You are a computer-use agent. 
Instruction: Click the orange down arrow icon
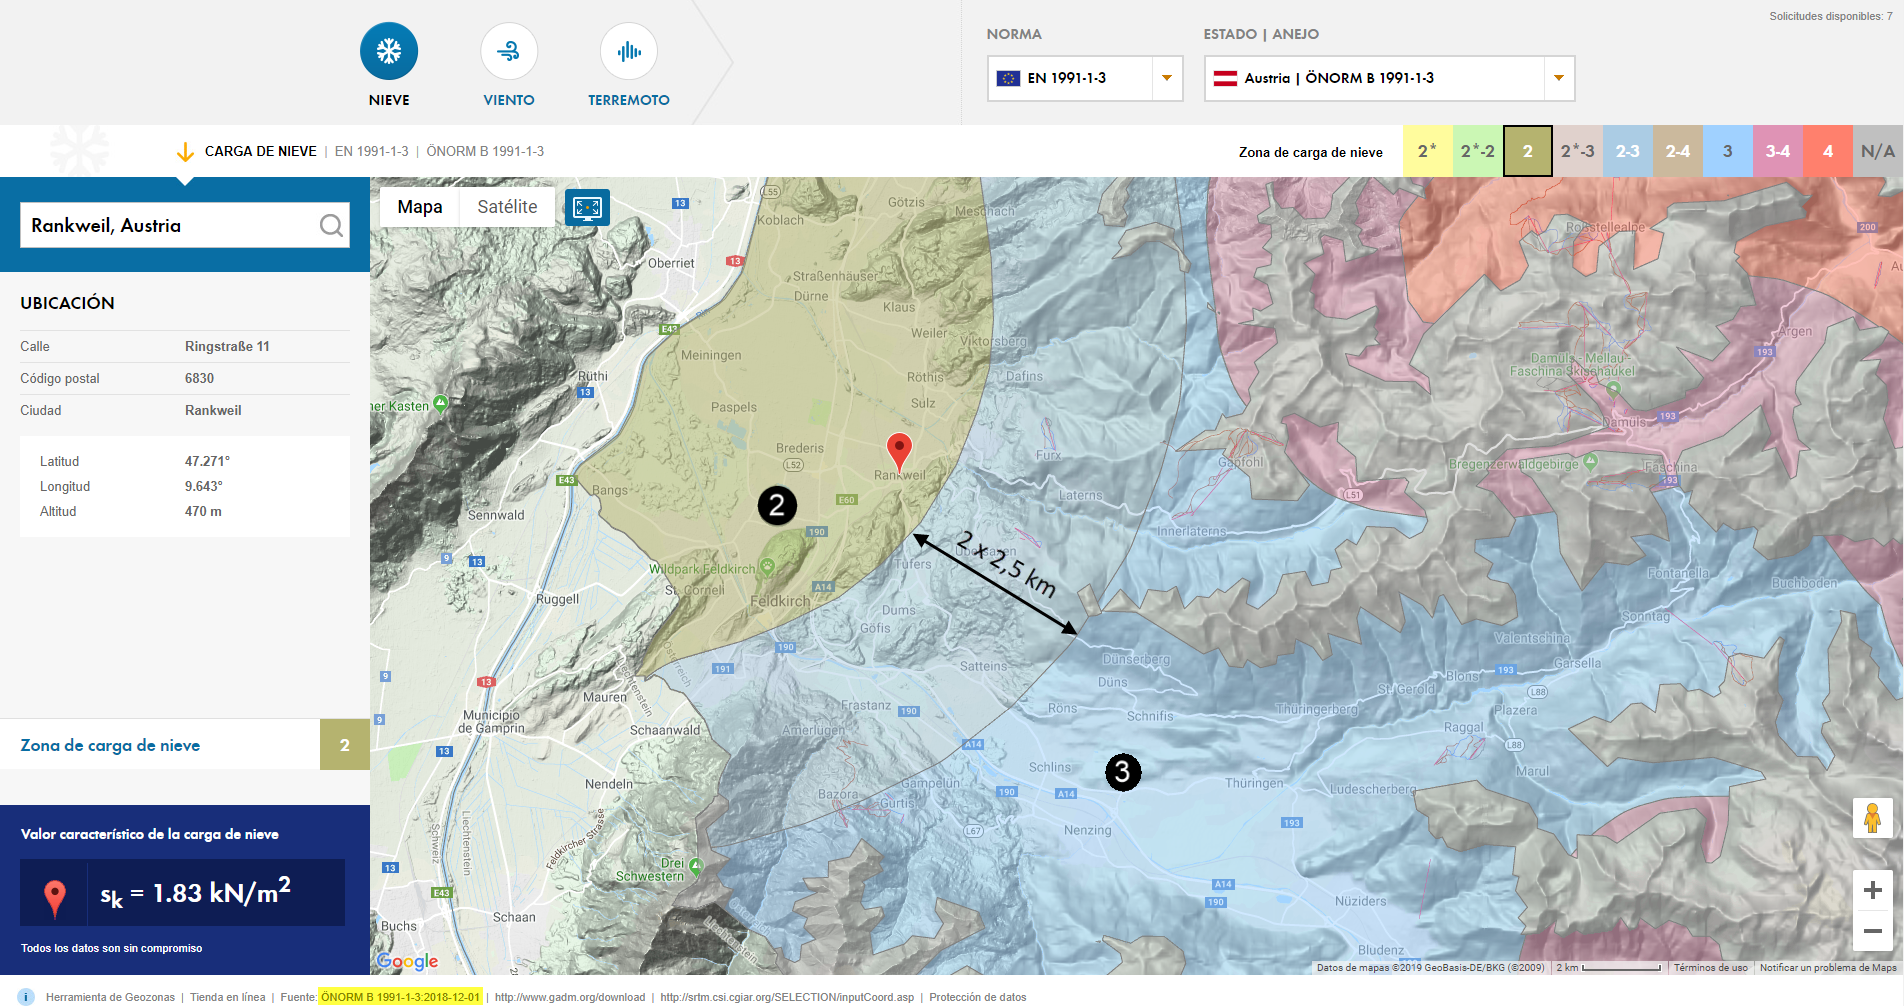pos(185,152)
